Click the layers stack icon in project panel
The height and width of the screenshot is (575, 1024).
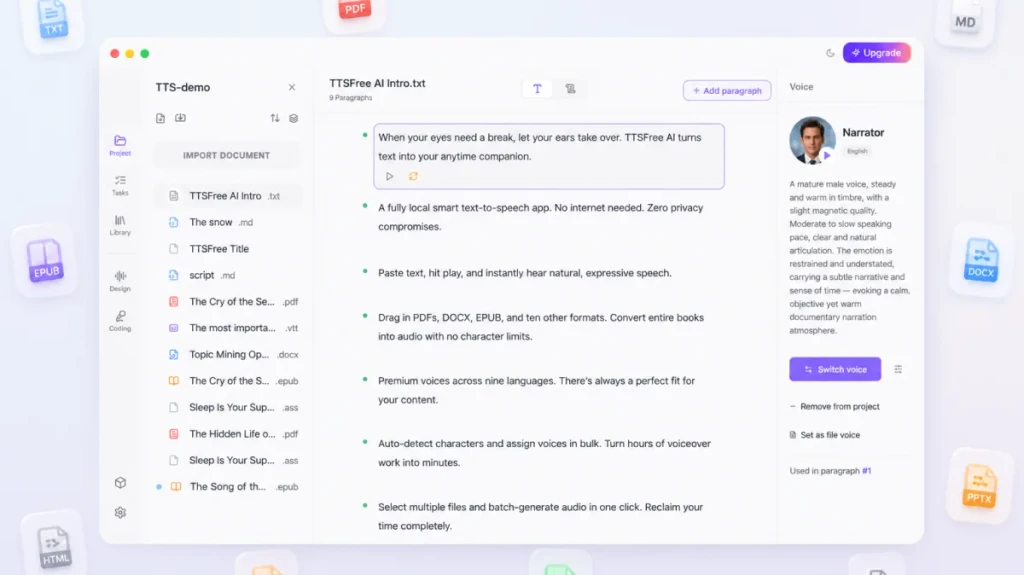294,118
